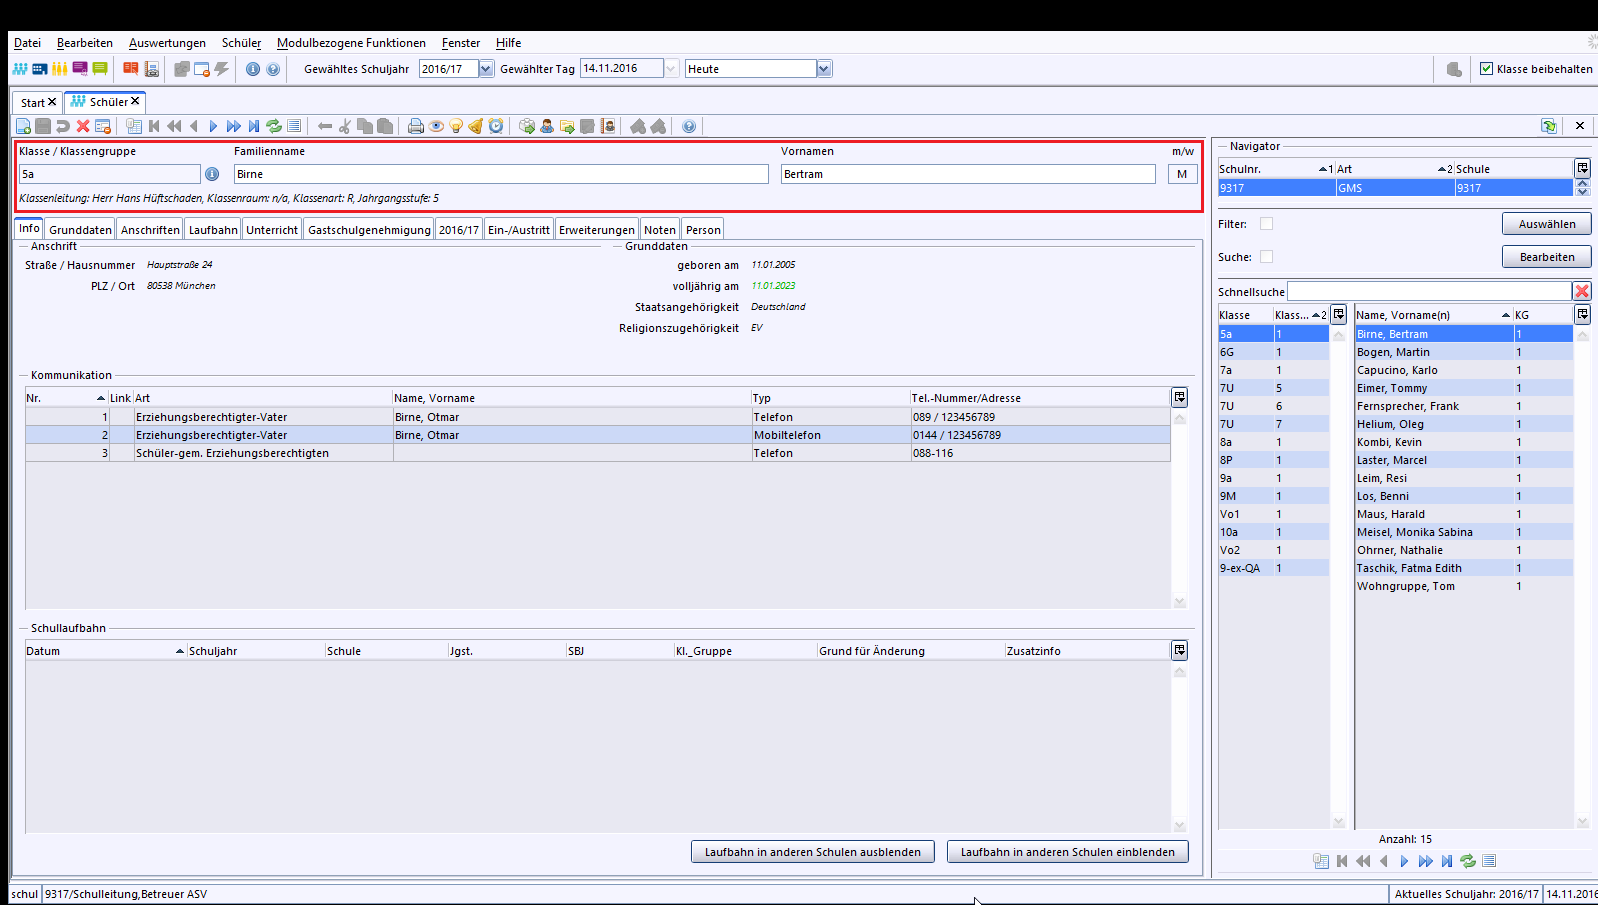The width and height of the screenshot is (1598, 905).
Task: Click the green speech bubble toolbar icon
Action: coord(100,69)
